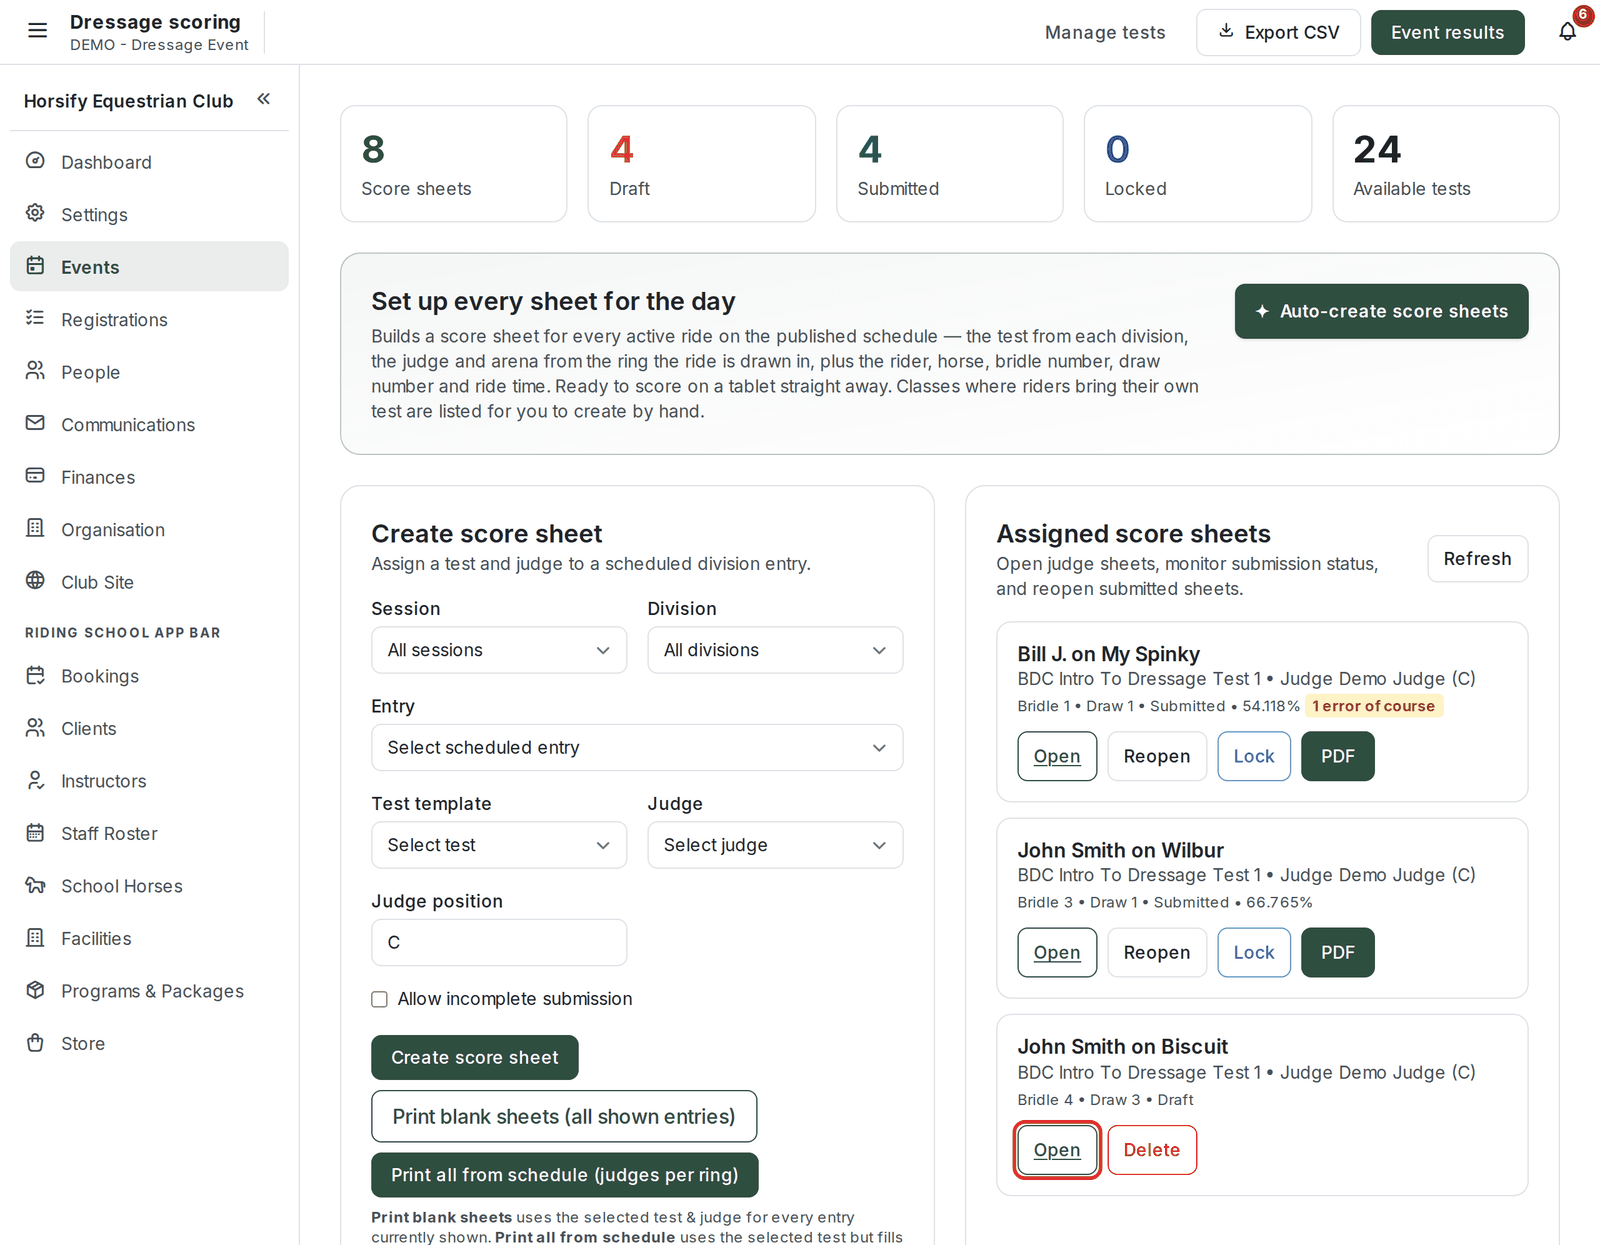Screen dimensions: 1600x1245
Task: Open the Select judge dropdown
Action: pos(775,845)
